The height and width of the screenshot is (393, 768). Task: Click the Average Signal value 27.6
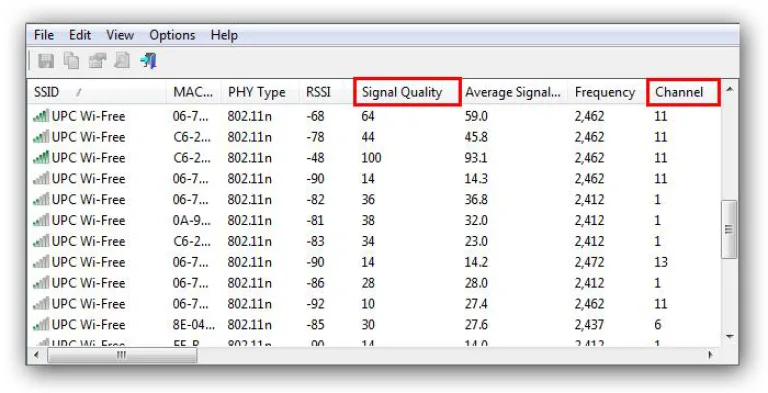tap(476, 325)
